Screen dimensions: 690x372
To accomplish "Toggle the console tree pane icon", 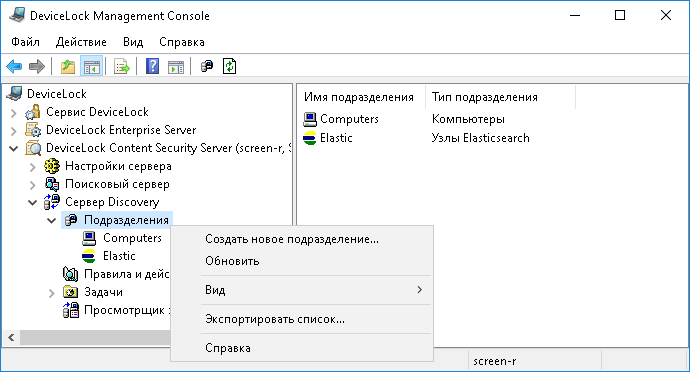I will (x=92, y=67).
